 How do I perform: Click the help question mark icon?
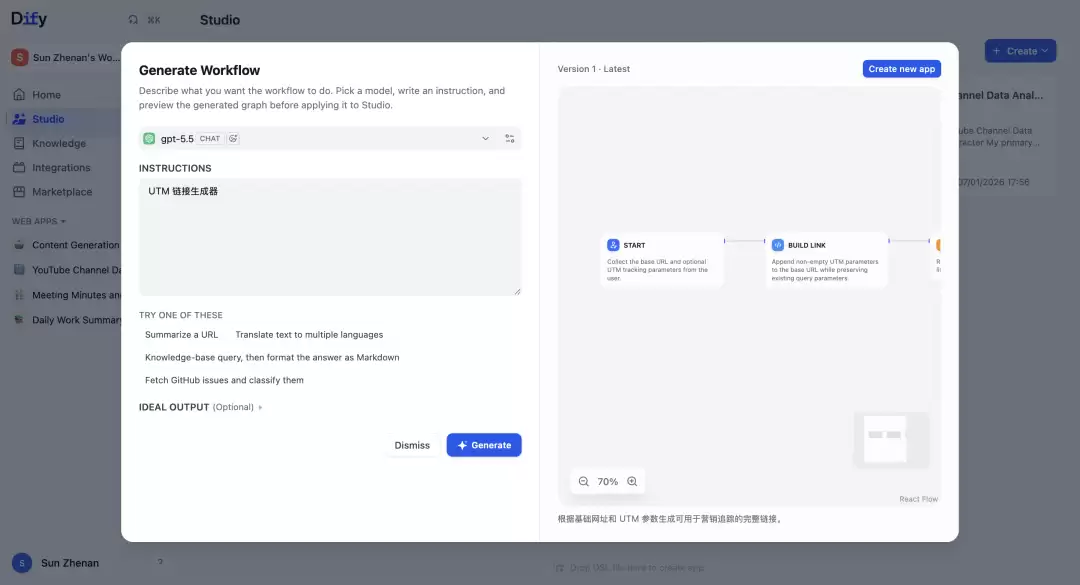click(160, 562)
